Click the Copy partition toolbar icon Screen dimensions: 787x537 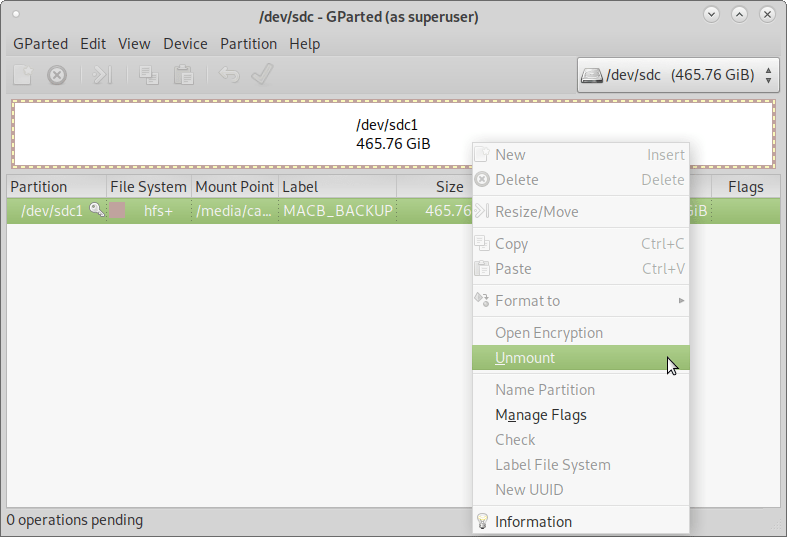point(149,75)
